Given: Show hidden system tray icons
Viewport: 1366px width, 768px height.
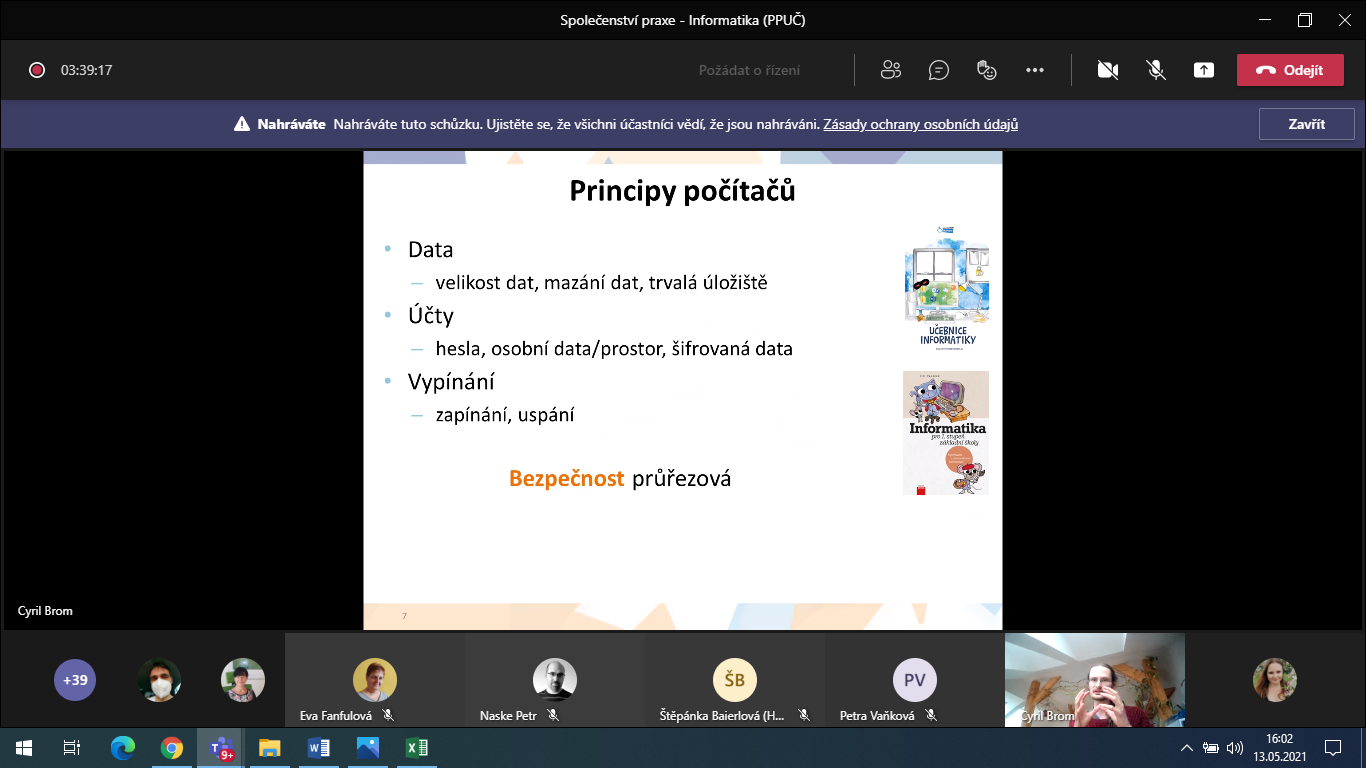Looking at the screenshot, I should [1187, 747].
